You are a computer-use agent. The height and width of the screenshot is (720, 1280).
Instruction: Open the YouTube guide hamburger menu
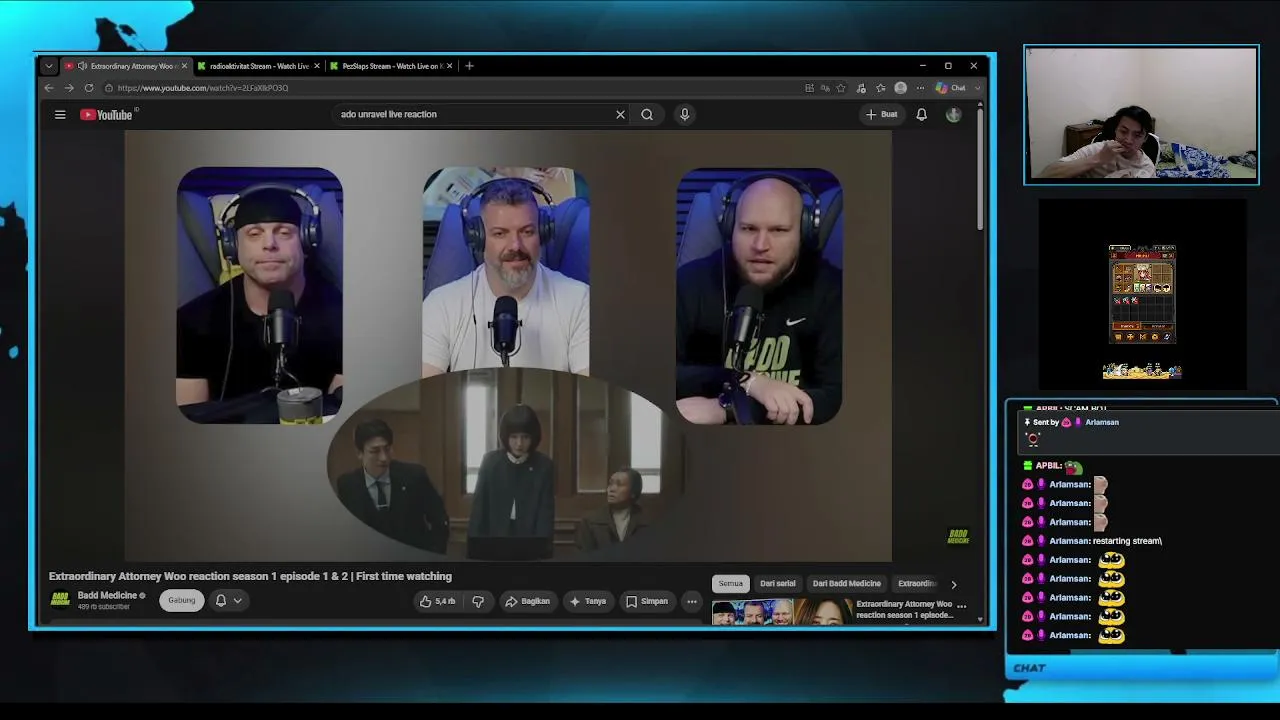click(x=60, y=114)
